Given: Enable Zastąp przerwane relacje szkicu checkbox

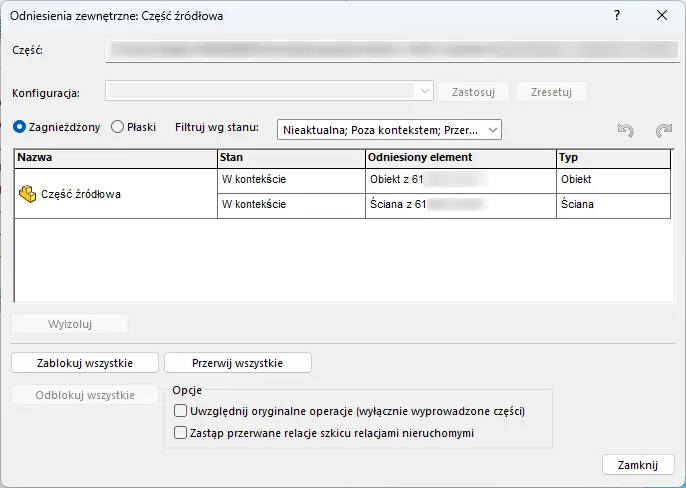Looking at the screenshot, I should coord(180,433).
